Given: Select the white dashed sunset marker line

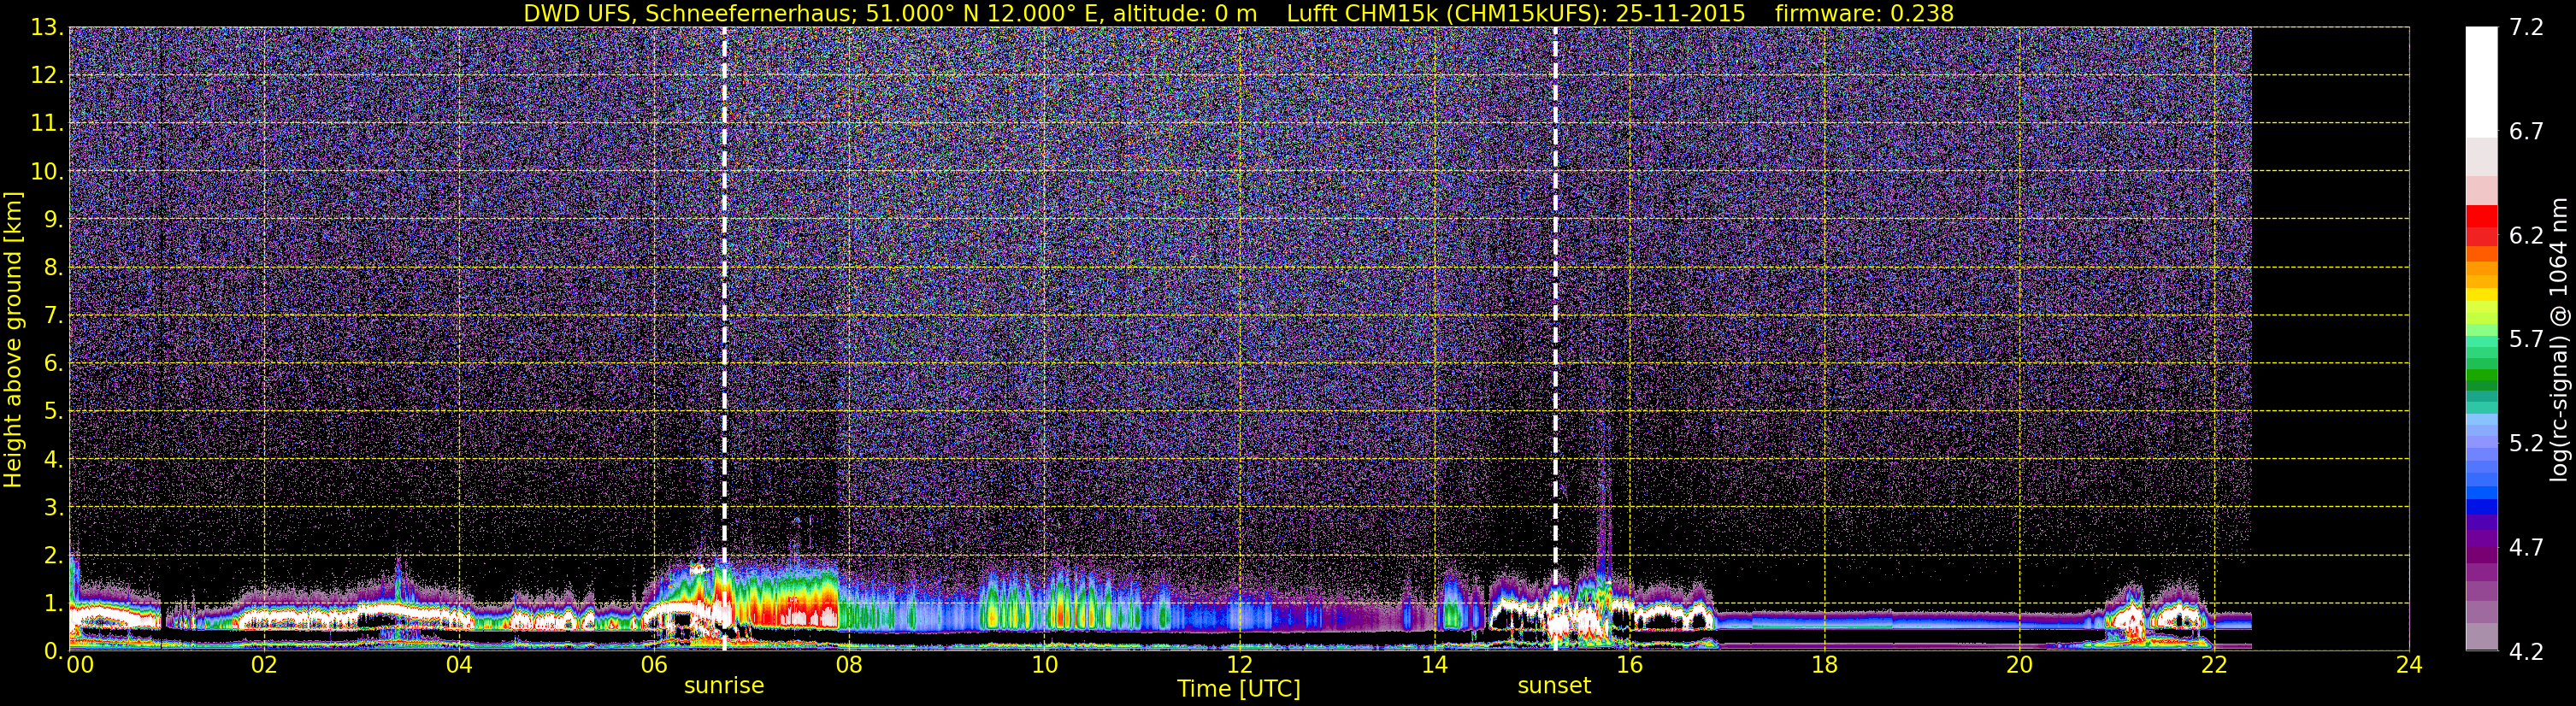Looking at the screenshot, I should [1555, 339].
